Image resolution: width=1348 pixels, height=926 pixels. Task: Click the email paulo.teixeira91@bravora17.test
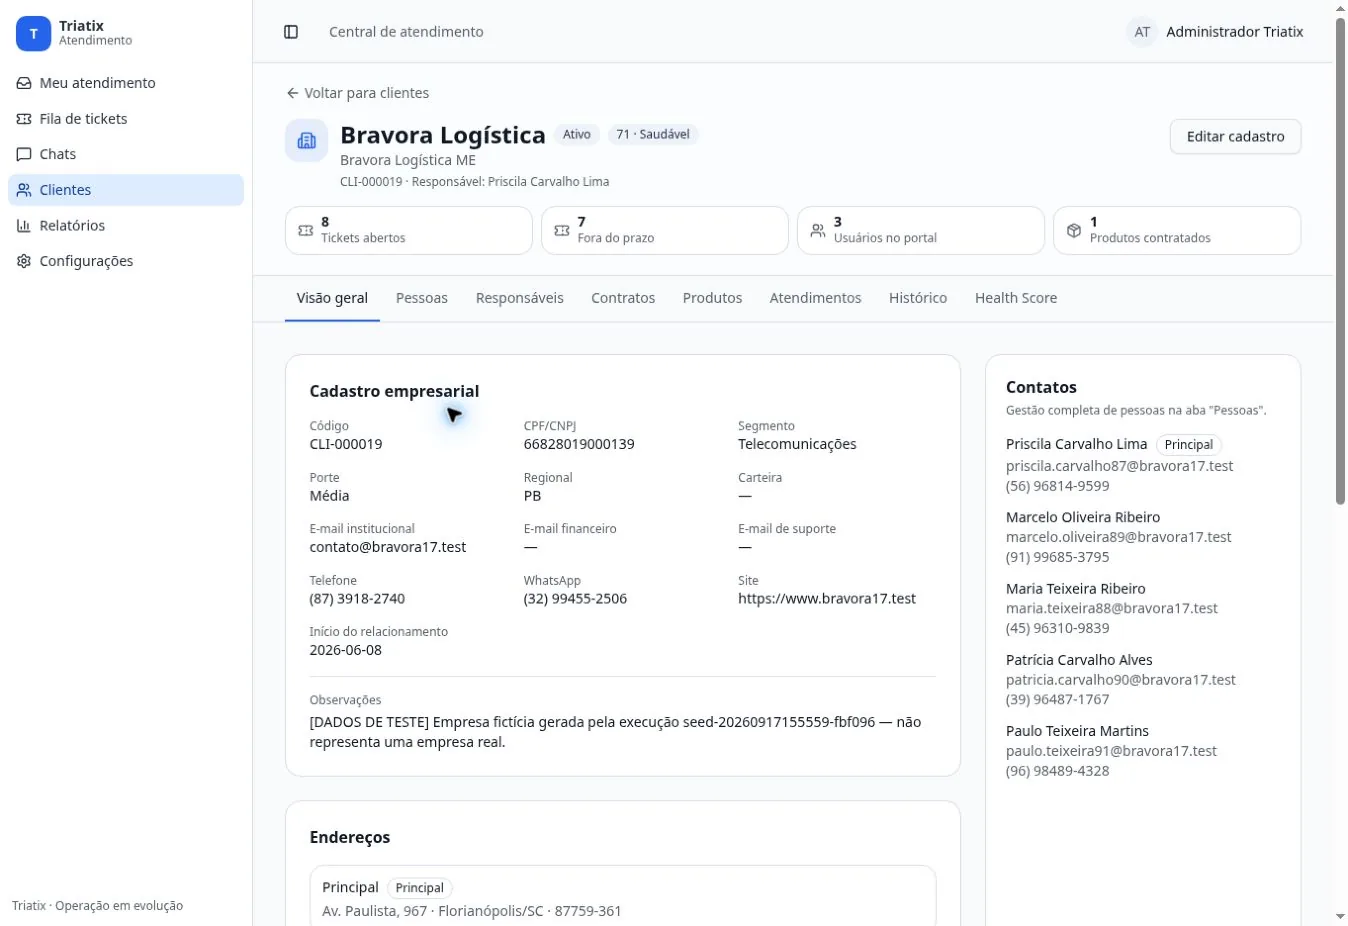pos(1111,751)
